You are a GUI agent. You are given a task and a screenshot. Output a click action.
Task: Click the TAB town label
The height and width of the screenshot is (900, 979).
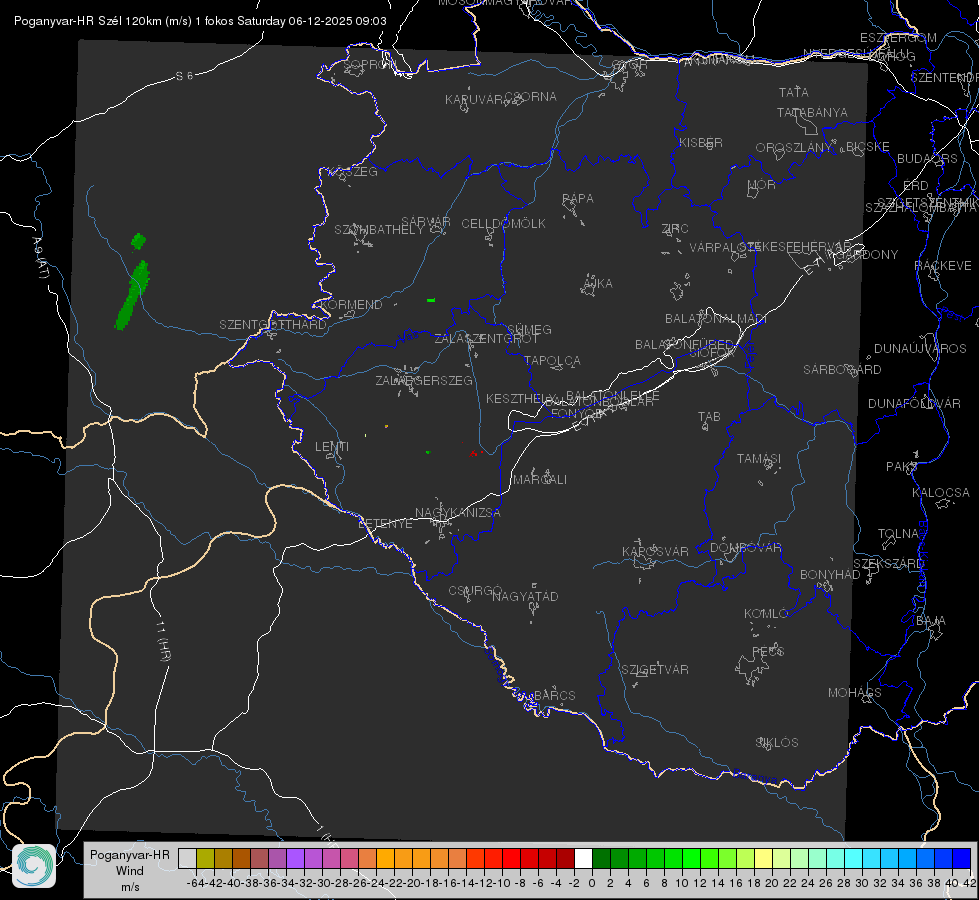click(x=709, y=417)
